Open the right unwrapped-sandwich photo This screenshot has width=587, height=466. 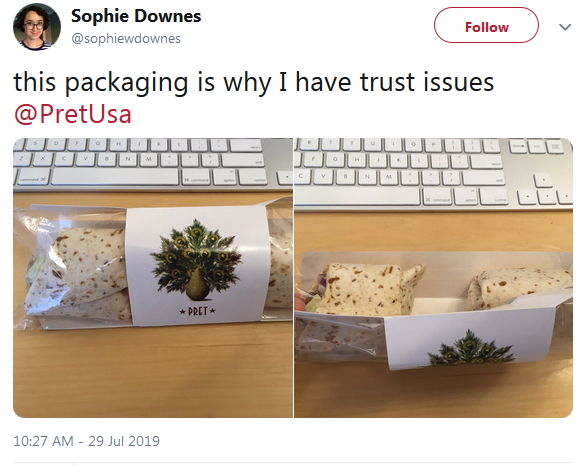(x=434, y=278)
